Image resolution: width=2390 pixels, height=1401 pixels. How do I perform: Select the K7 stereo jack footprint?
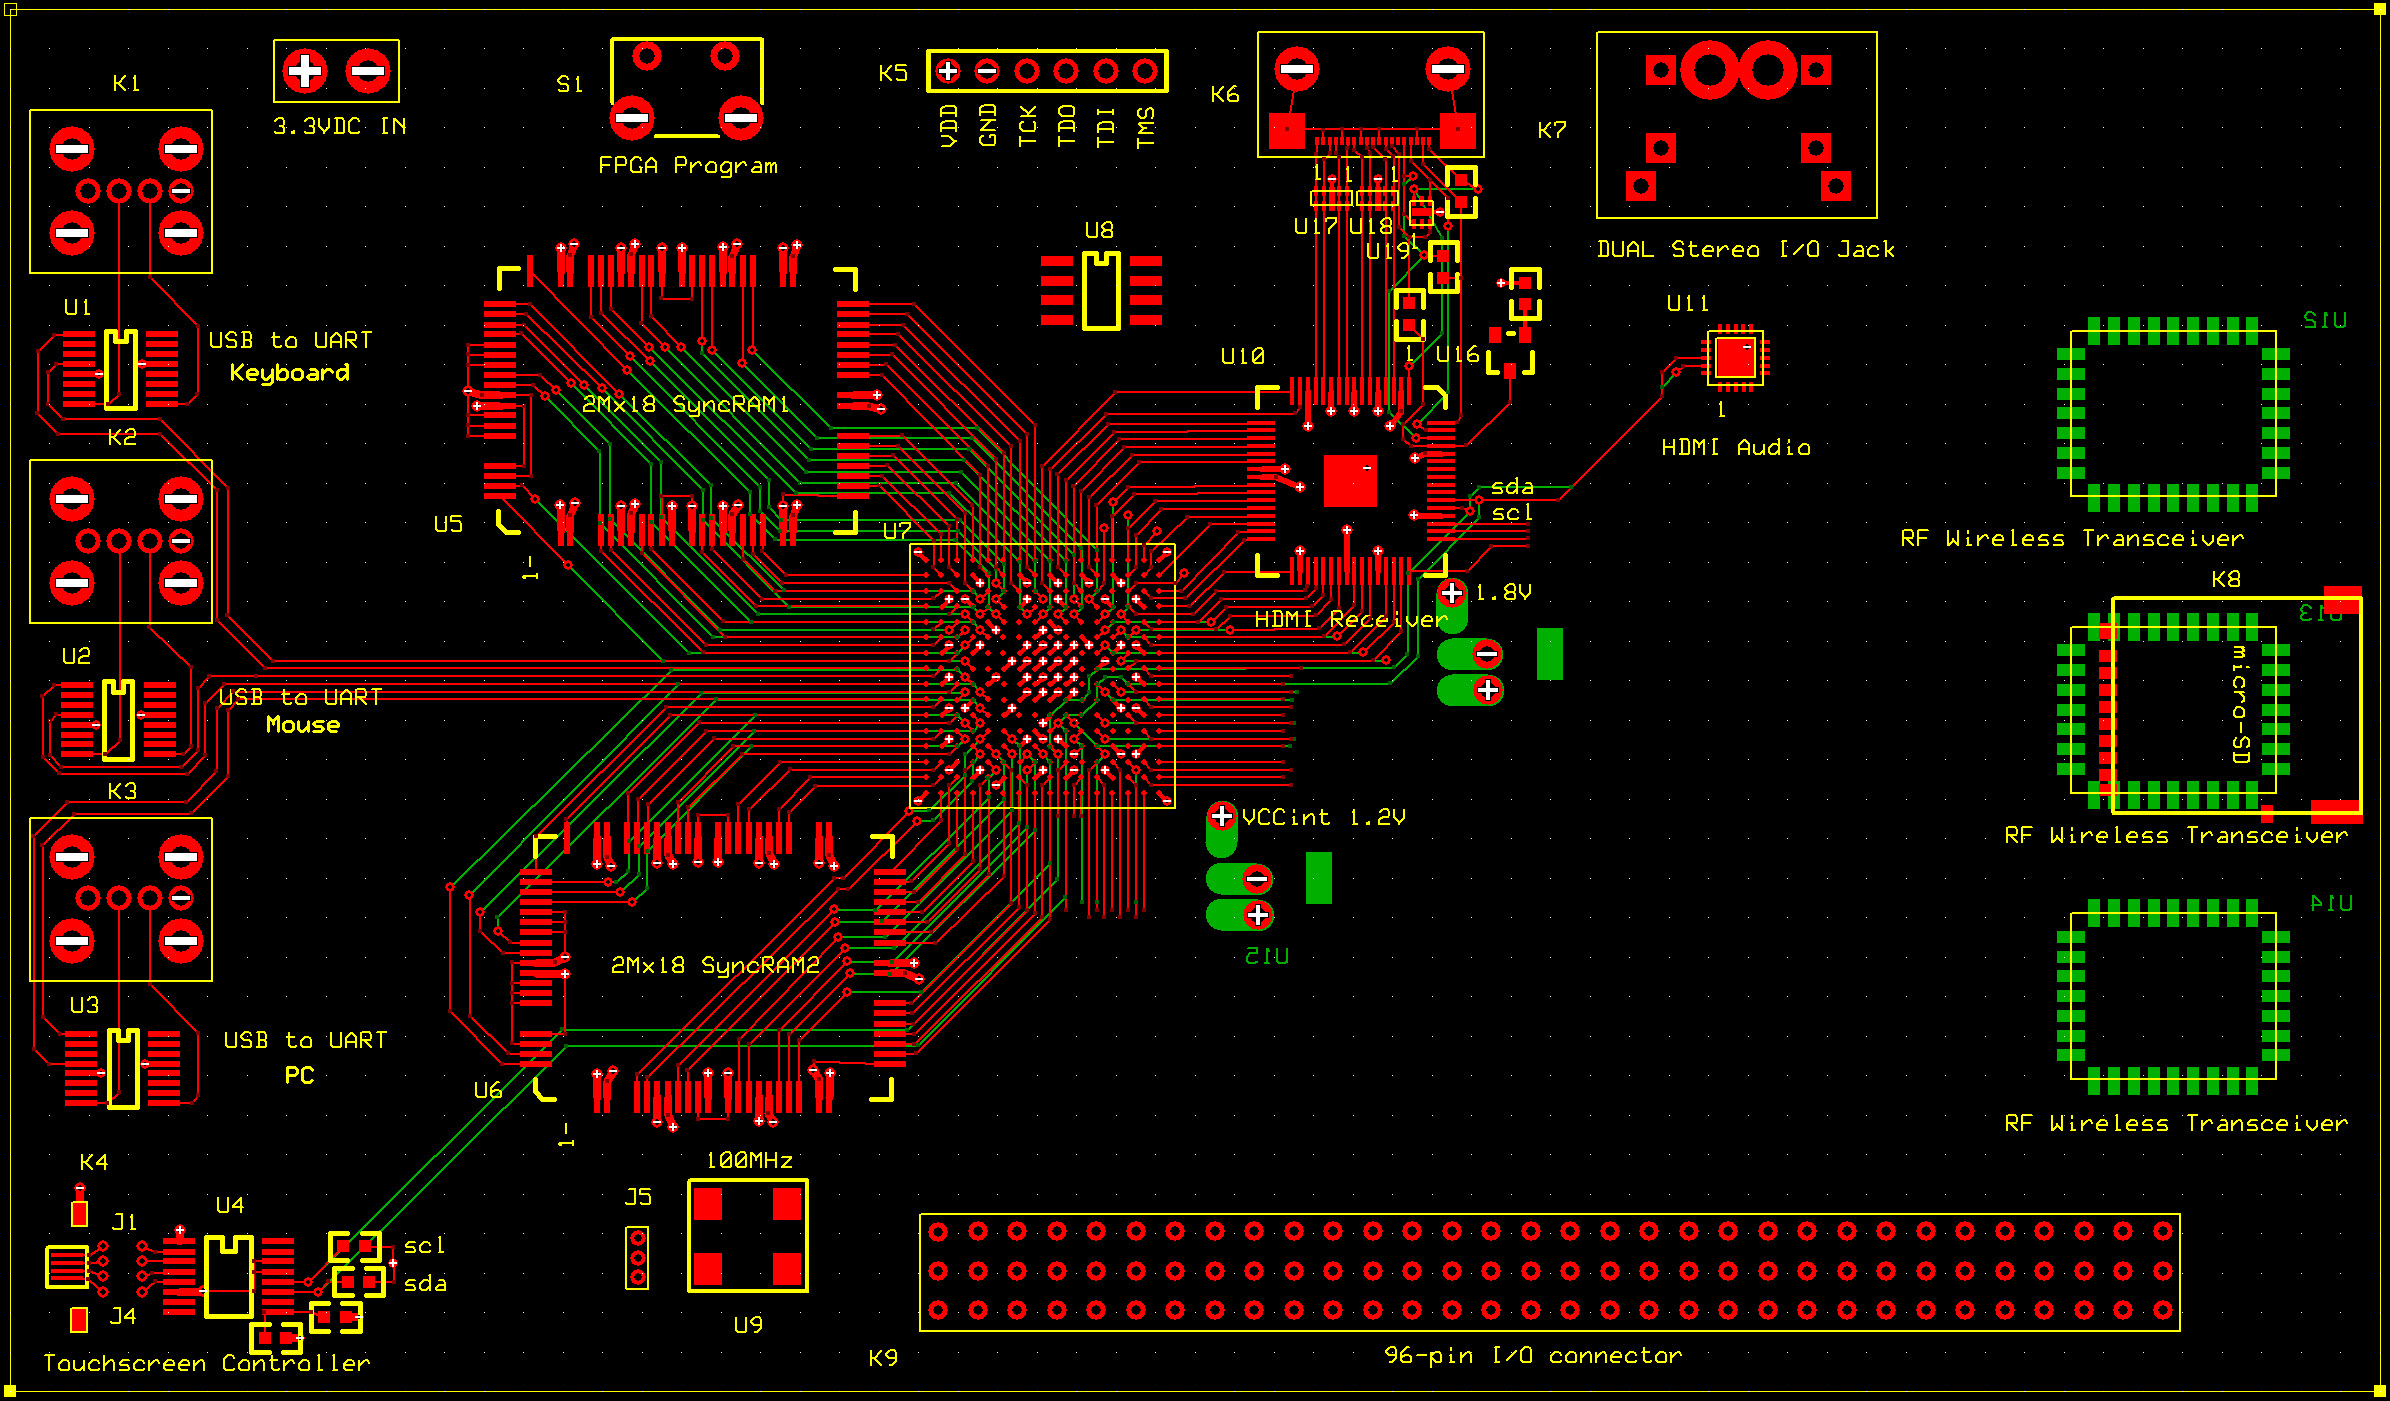[x=1736, y=125]
